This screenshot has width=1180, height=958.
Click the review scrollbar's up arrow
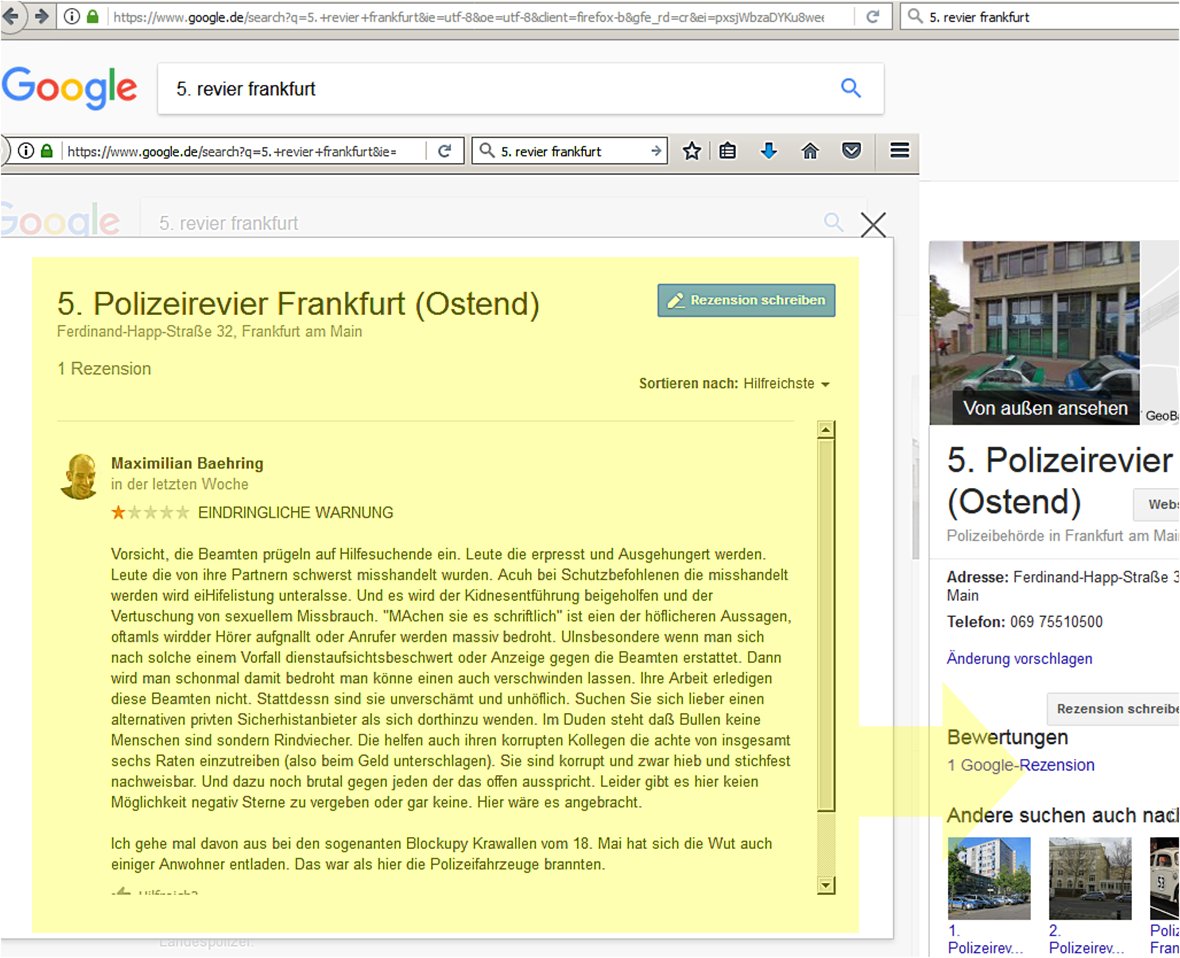pyautogui.click(x=826, y=430)
